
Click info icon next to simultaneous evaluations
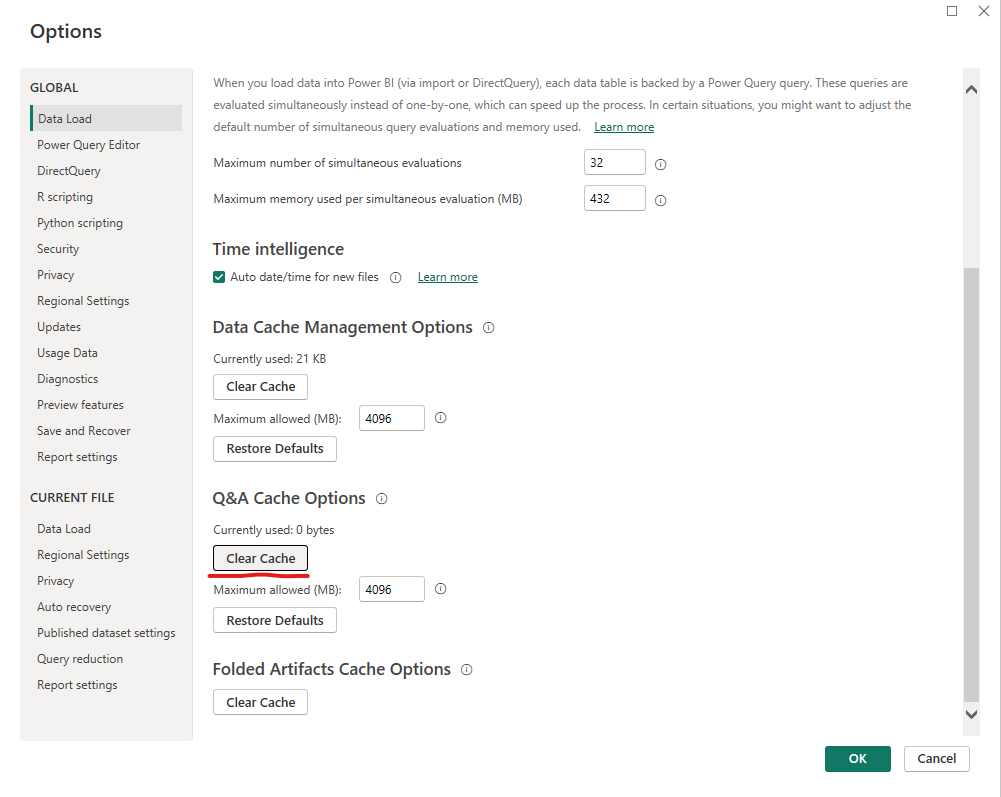click(661, 165)
